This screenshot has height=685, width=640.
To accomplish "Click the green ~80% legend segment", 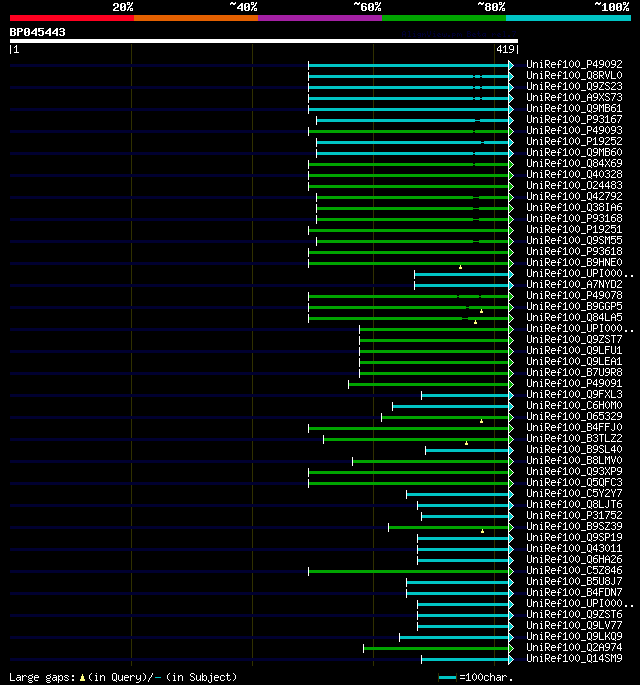I will [x=444, y=18].
